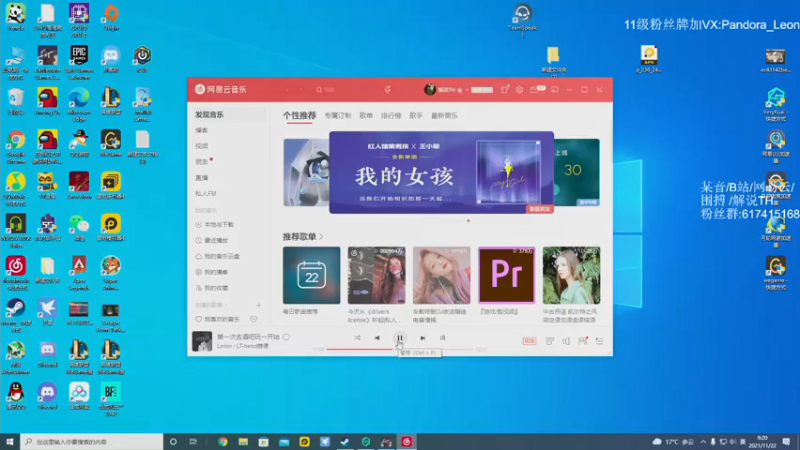Open the now-playing album cover thumbnail
Image resolution: width=800 pixels, height=450 pixels.
coord(202,341)
